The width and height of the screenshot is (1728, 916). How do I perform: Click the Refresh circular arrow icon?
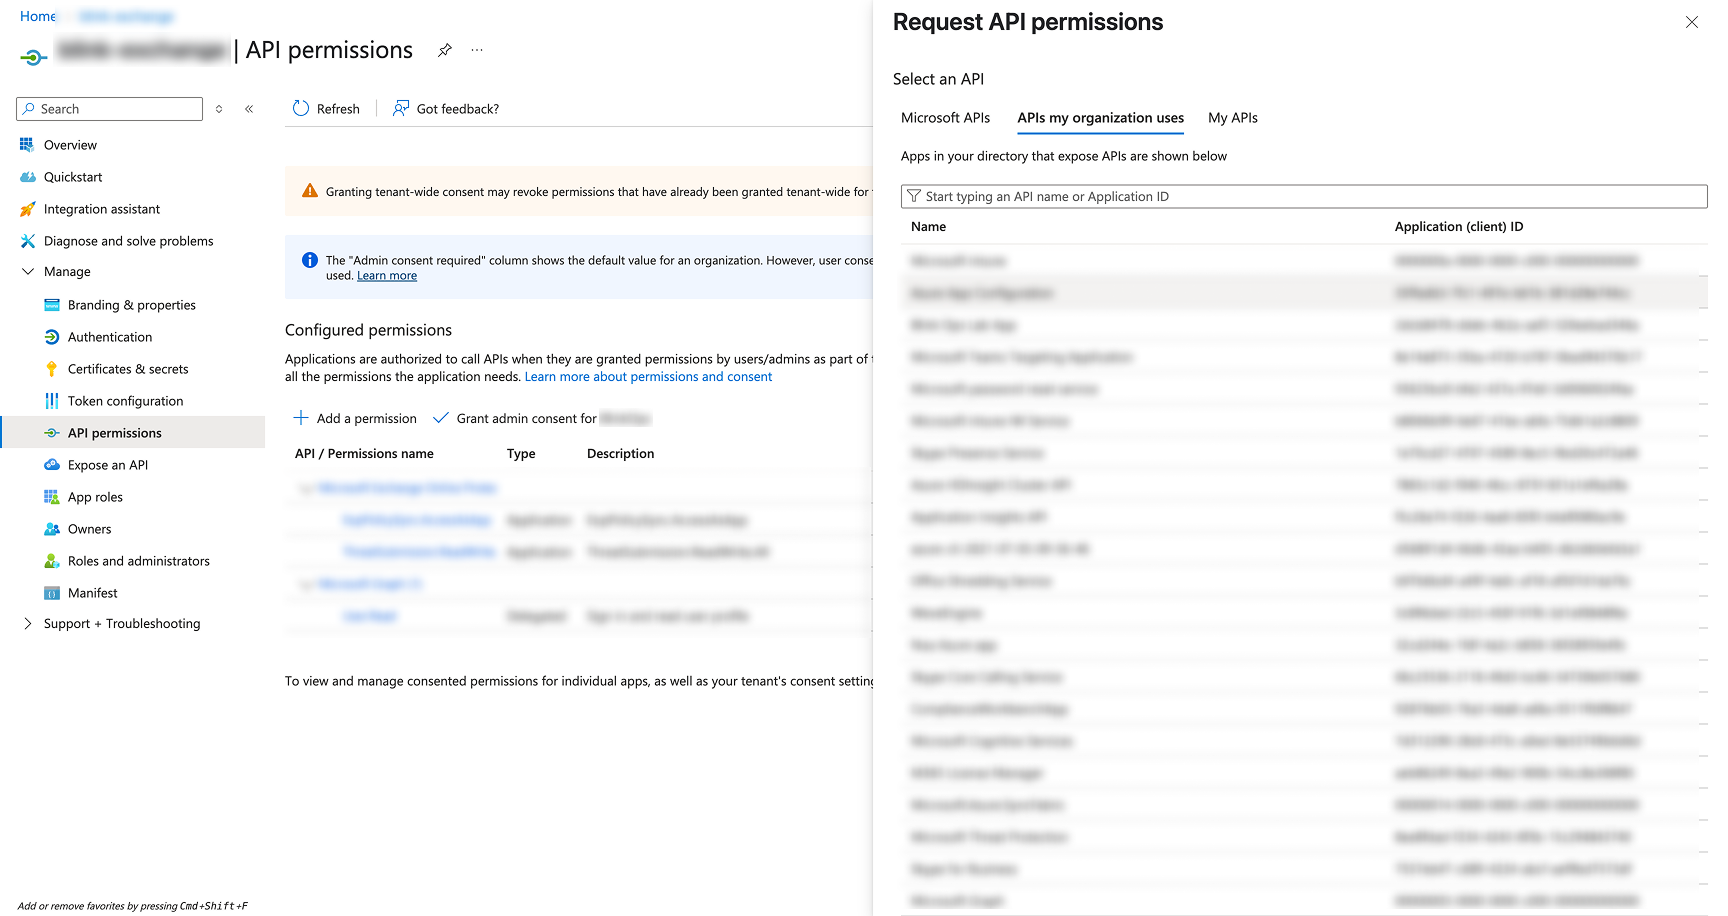pos(301,108)
